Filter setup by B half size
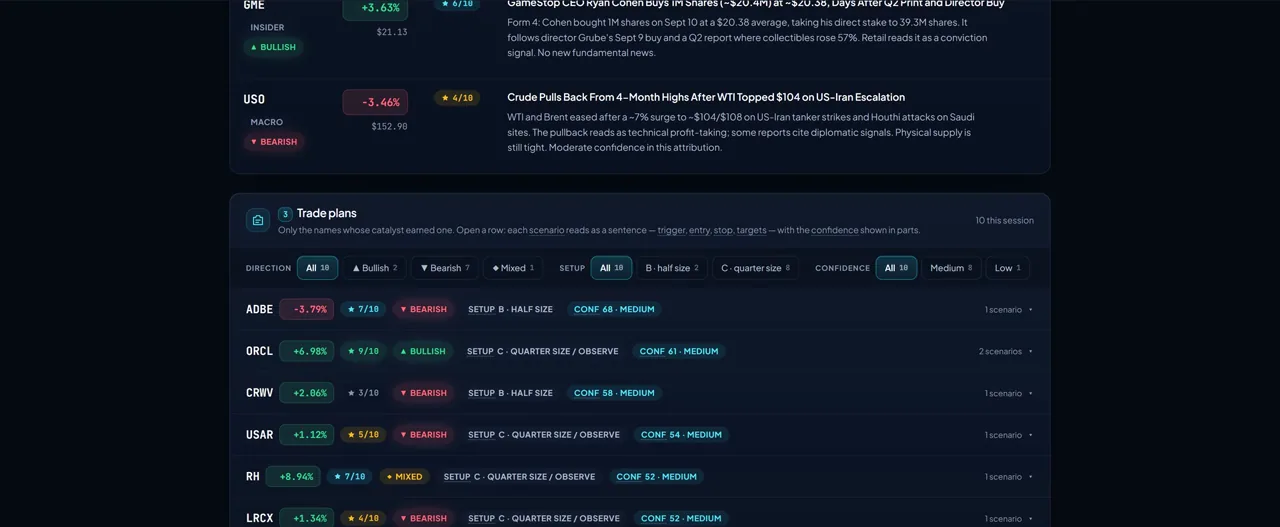This screenshot has height=527, width=1280. (x=674, y=268)
